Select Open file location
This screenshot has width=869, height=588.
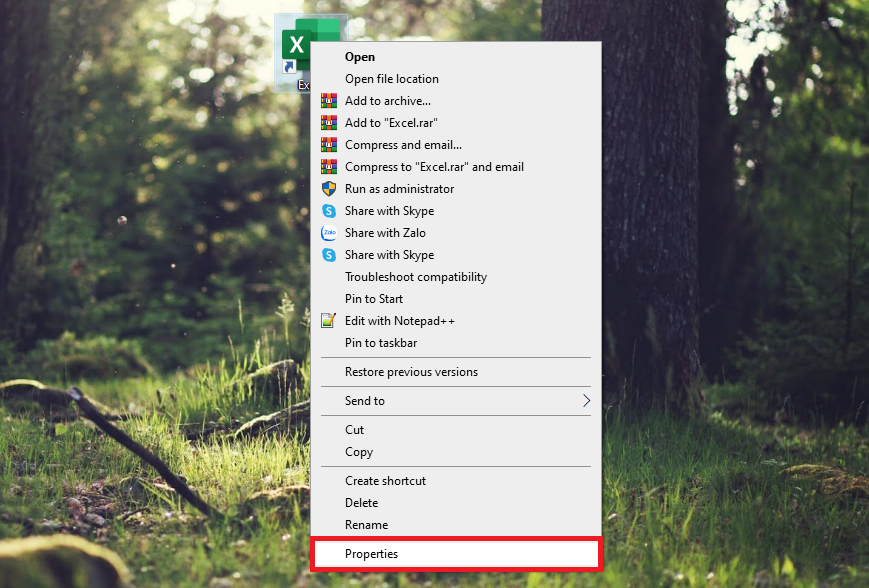tap(456, 79)
